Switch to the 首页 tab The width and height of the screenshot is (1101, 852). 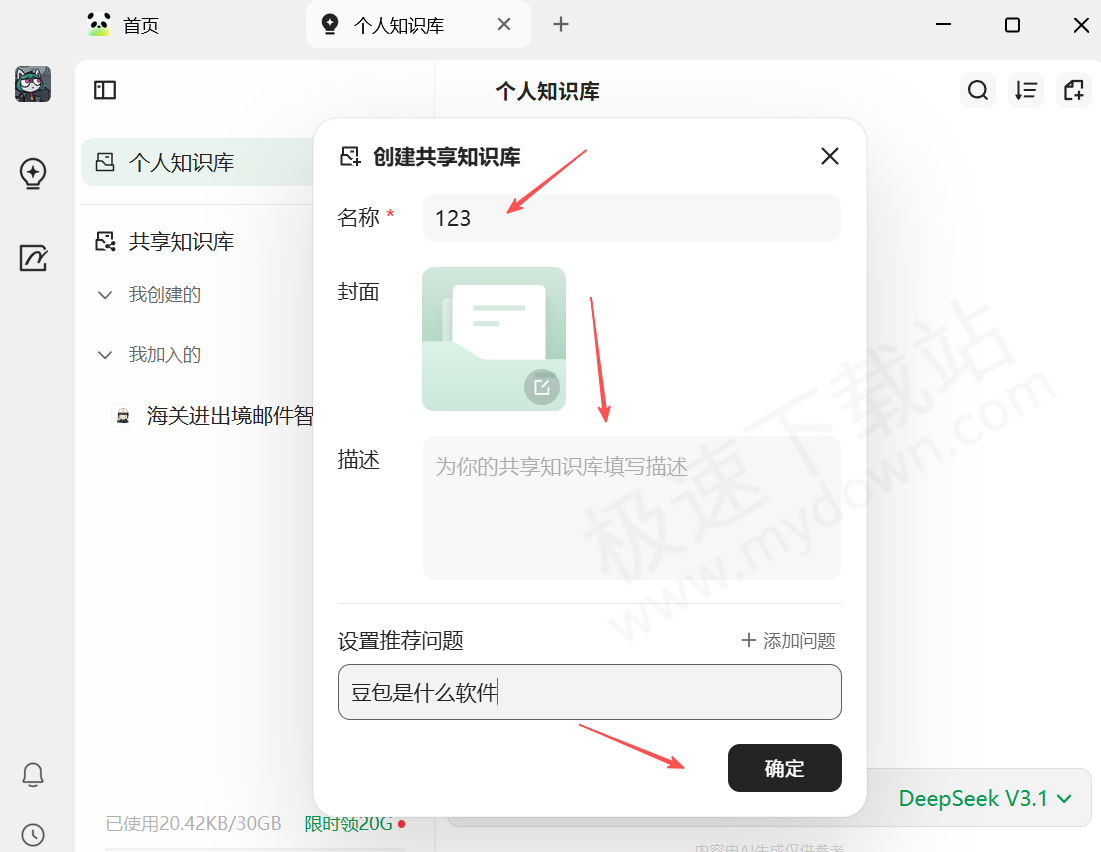[125, 25]
